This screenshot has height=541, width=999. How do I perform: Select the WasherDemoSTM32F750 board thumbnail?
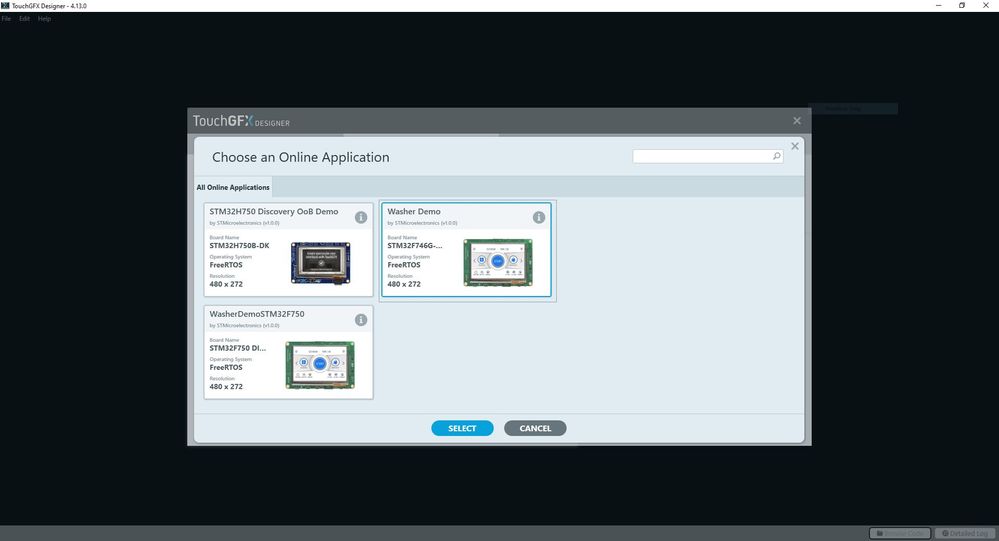pos(320,364)
